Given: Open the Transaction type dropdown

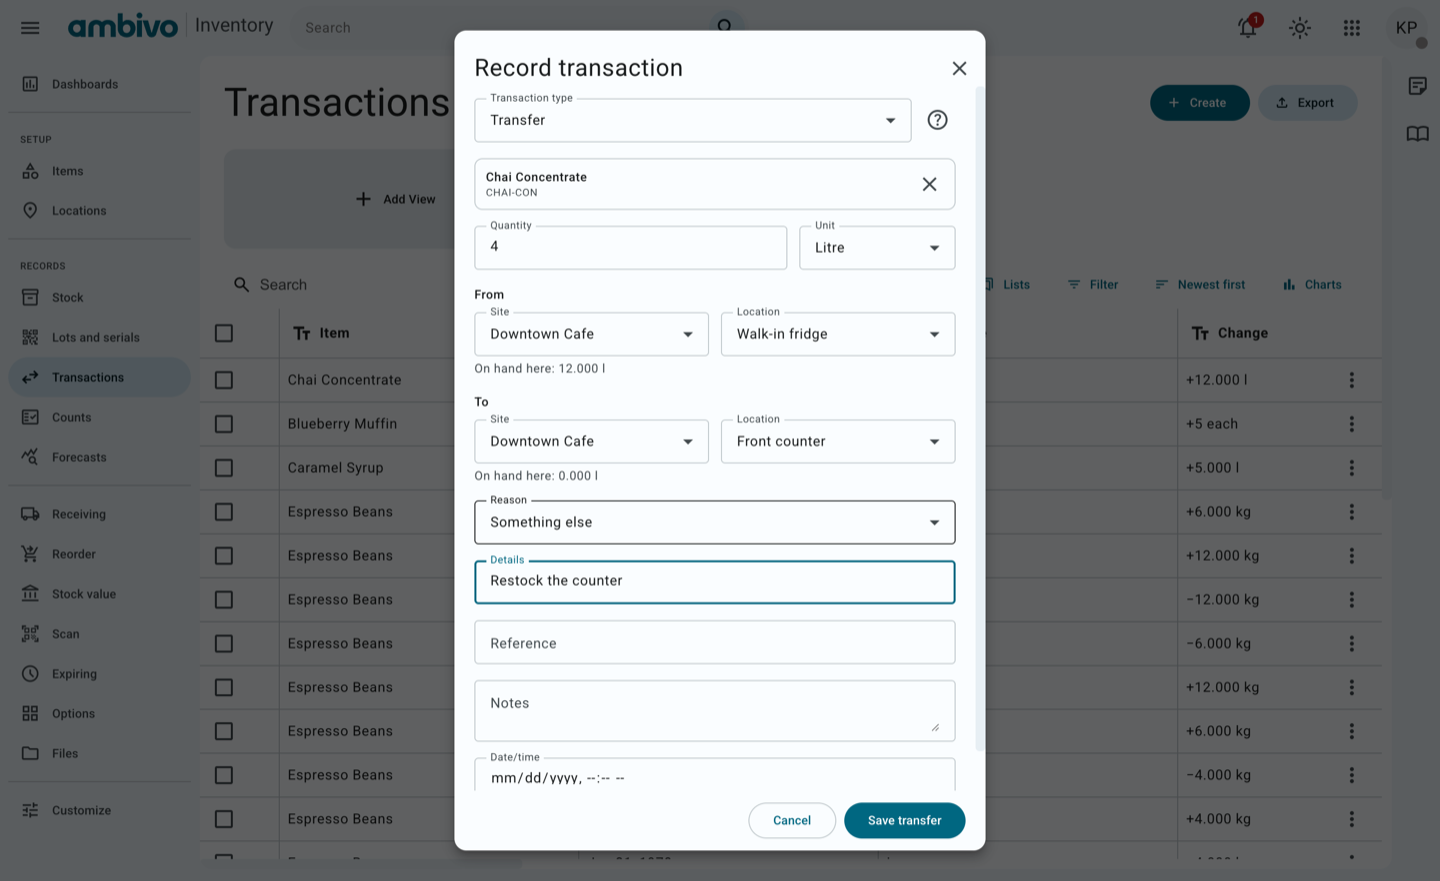Looking at the screenshot, I should click(x=692, y=120).
